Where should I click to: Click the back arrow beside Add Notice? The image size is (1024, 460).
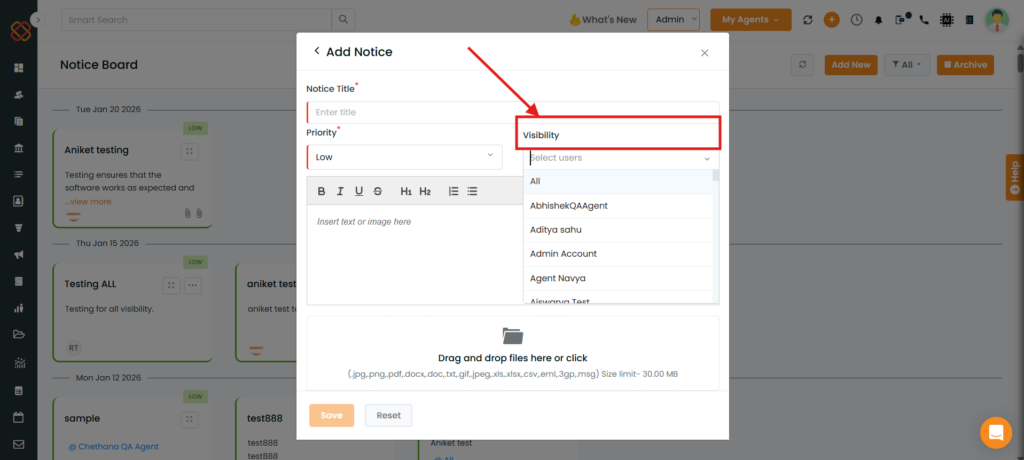click(x=316, y=51)
